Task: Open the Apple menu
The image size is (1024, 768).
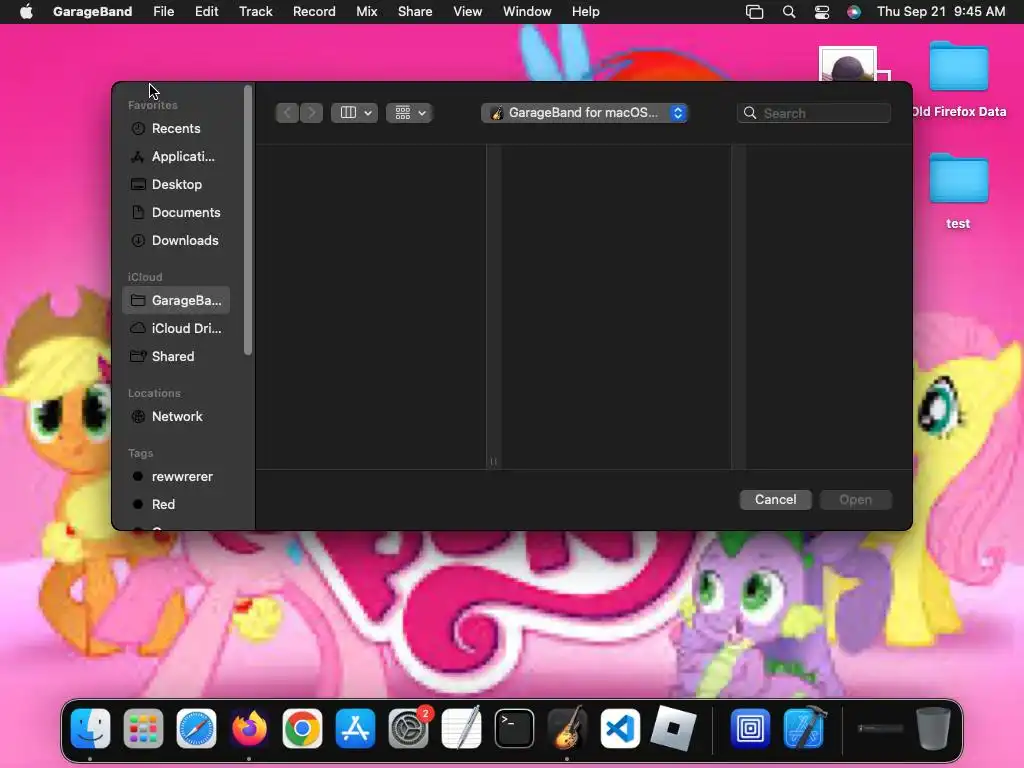Action: tap(26, 12)
